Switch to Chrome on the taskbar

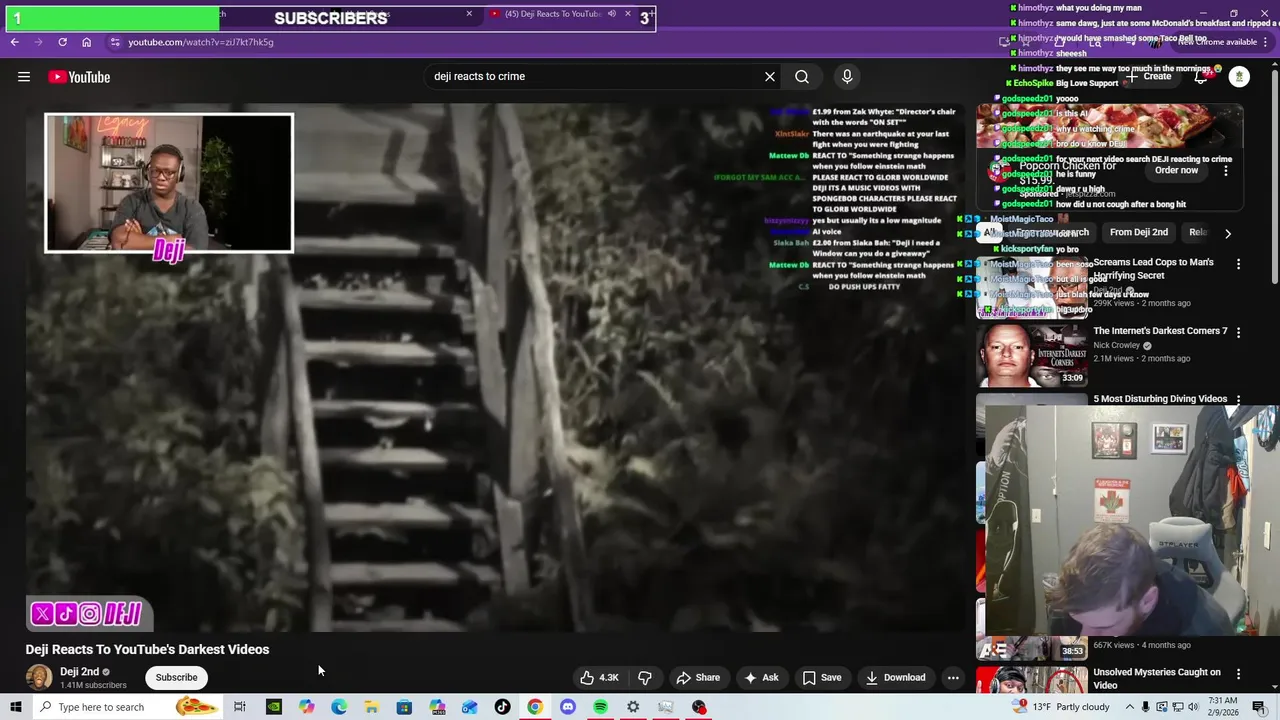click(x=535, y=707)
